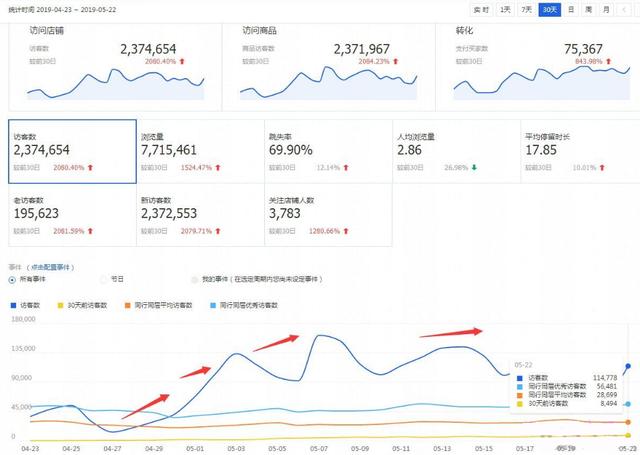Viewport: 640px width, 455px height.
Task: Toggle the 30天前访客数 legend series
Action: click(87, 303)
